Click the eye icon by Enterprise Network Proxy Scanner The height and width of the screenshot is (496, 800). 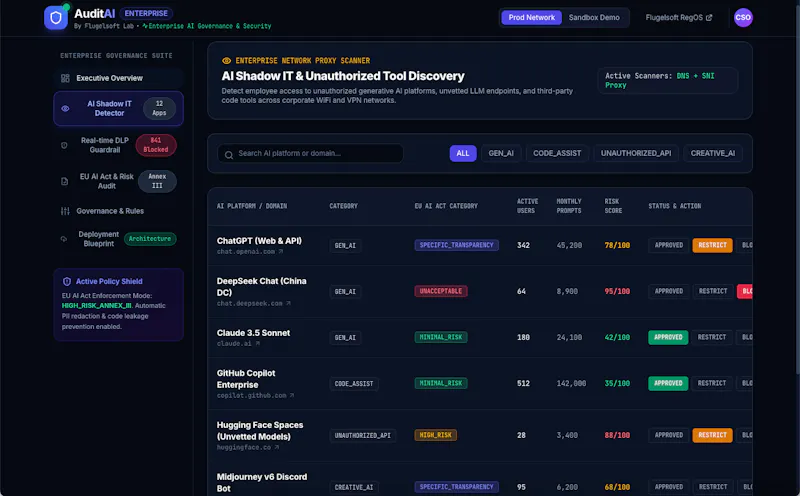click(227, 61)
